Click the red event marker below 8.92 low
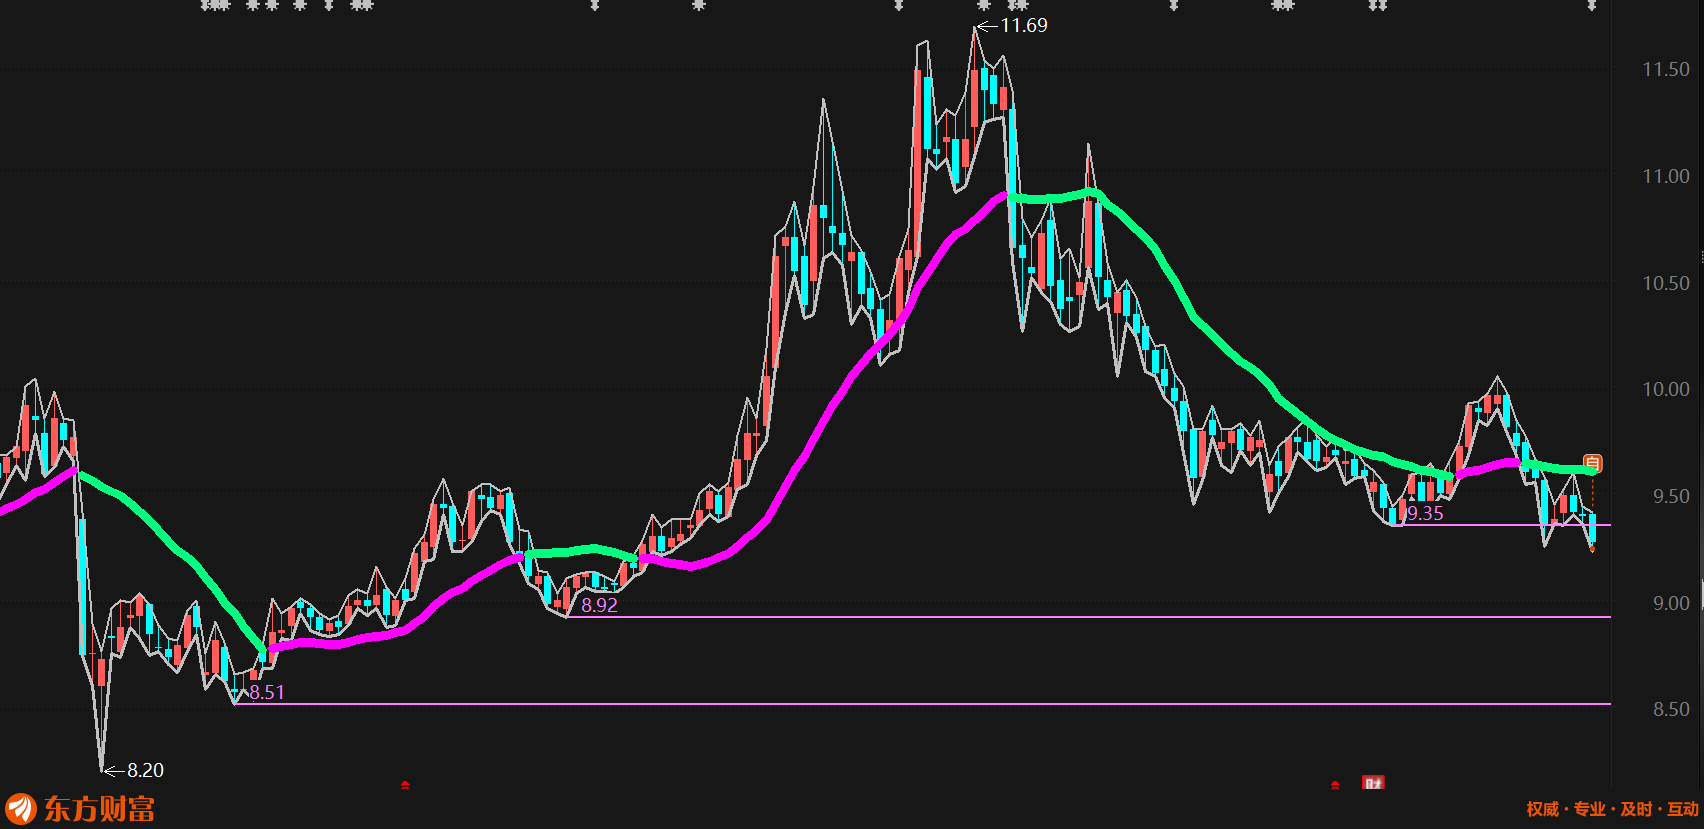The width and height of the screenshot is (1704, 829). [x=405, y=785]
